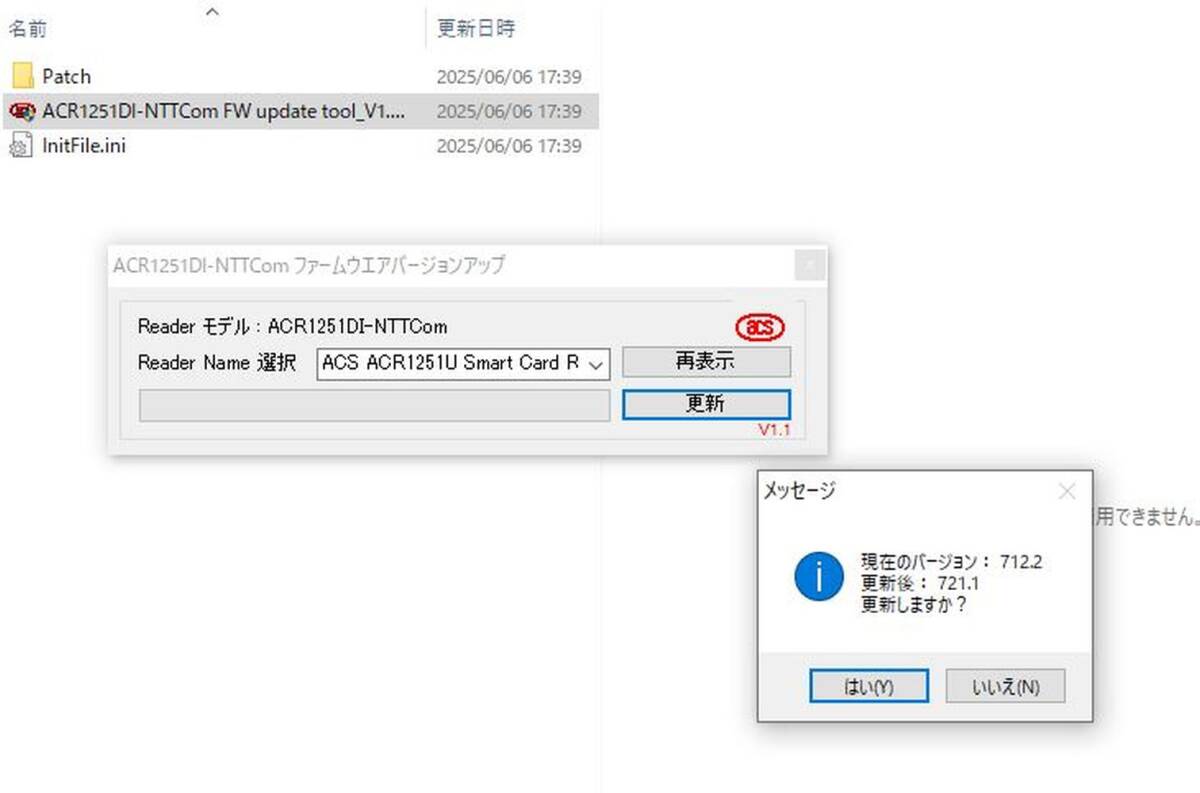Screen dimensions: 1200x793
Task: Open the Patch folder icon
Action: pos(22,76)
